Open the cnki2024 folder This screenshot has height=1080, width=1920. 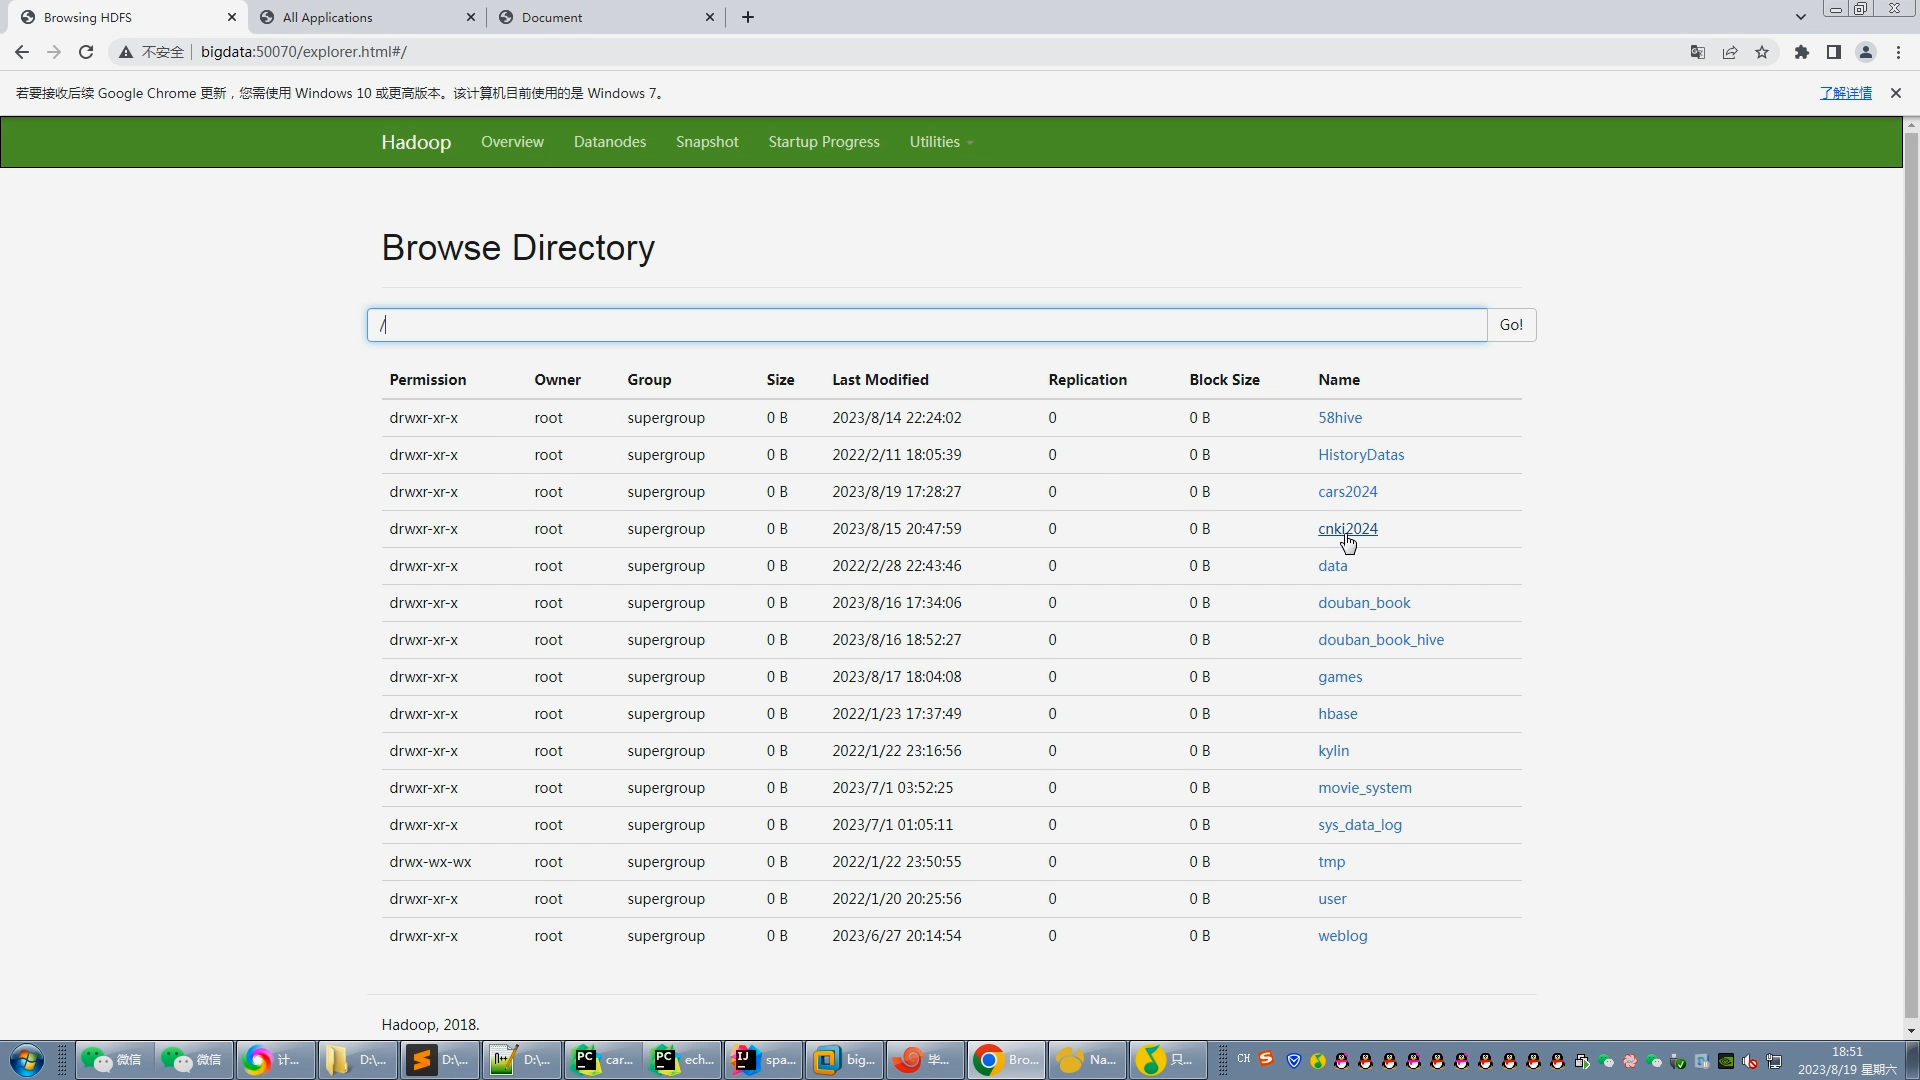1348,527
